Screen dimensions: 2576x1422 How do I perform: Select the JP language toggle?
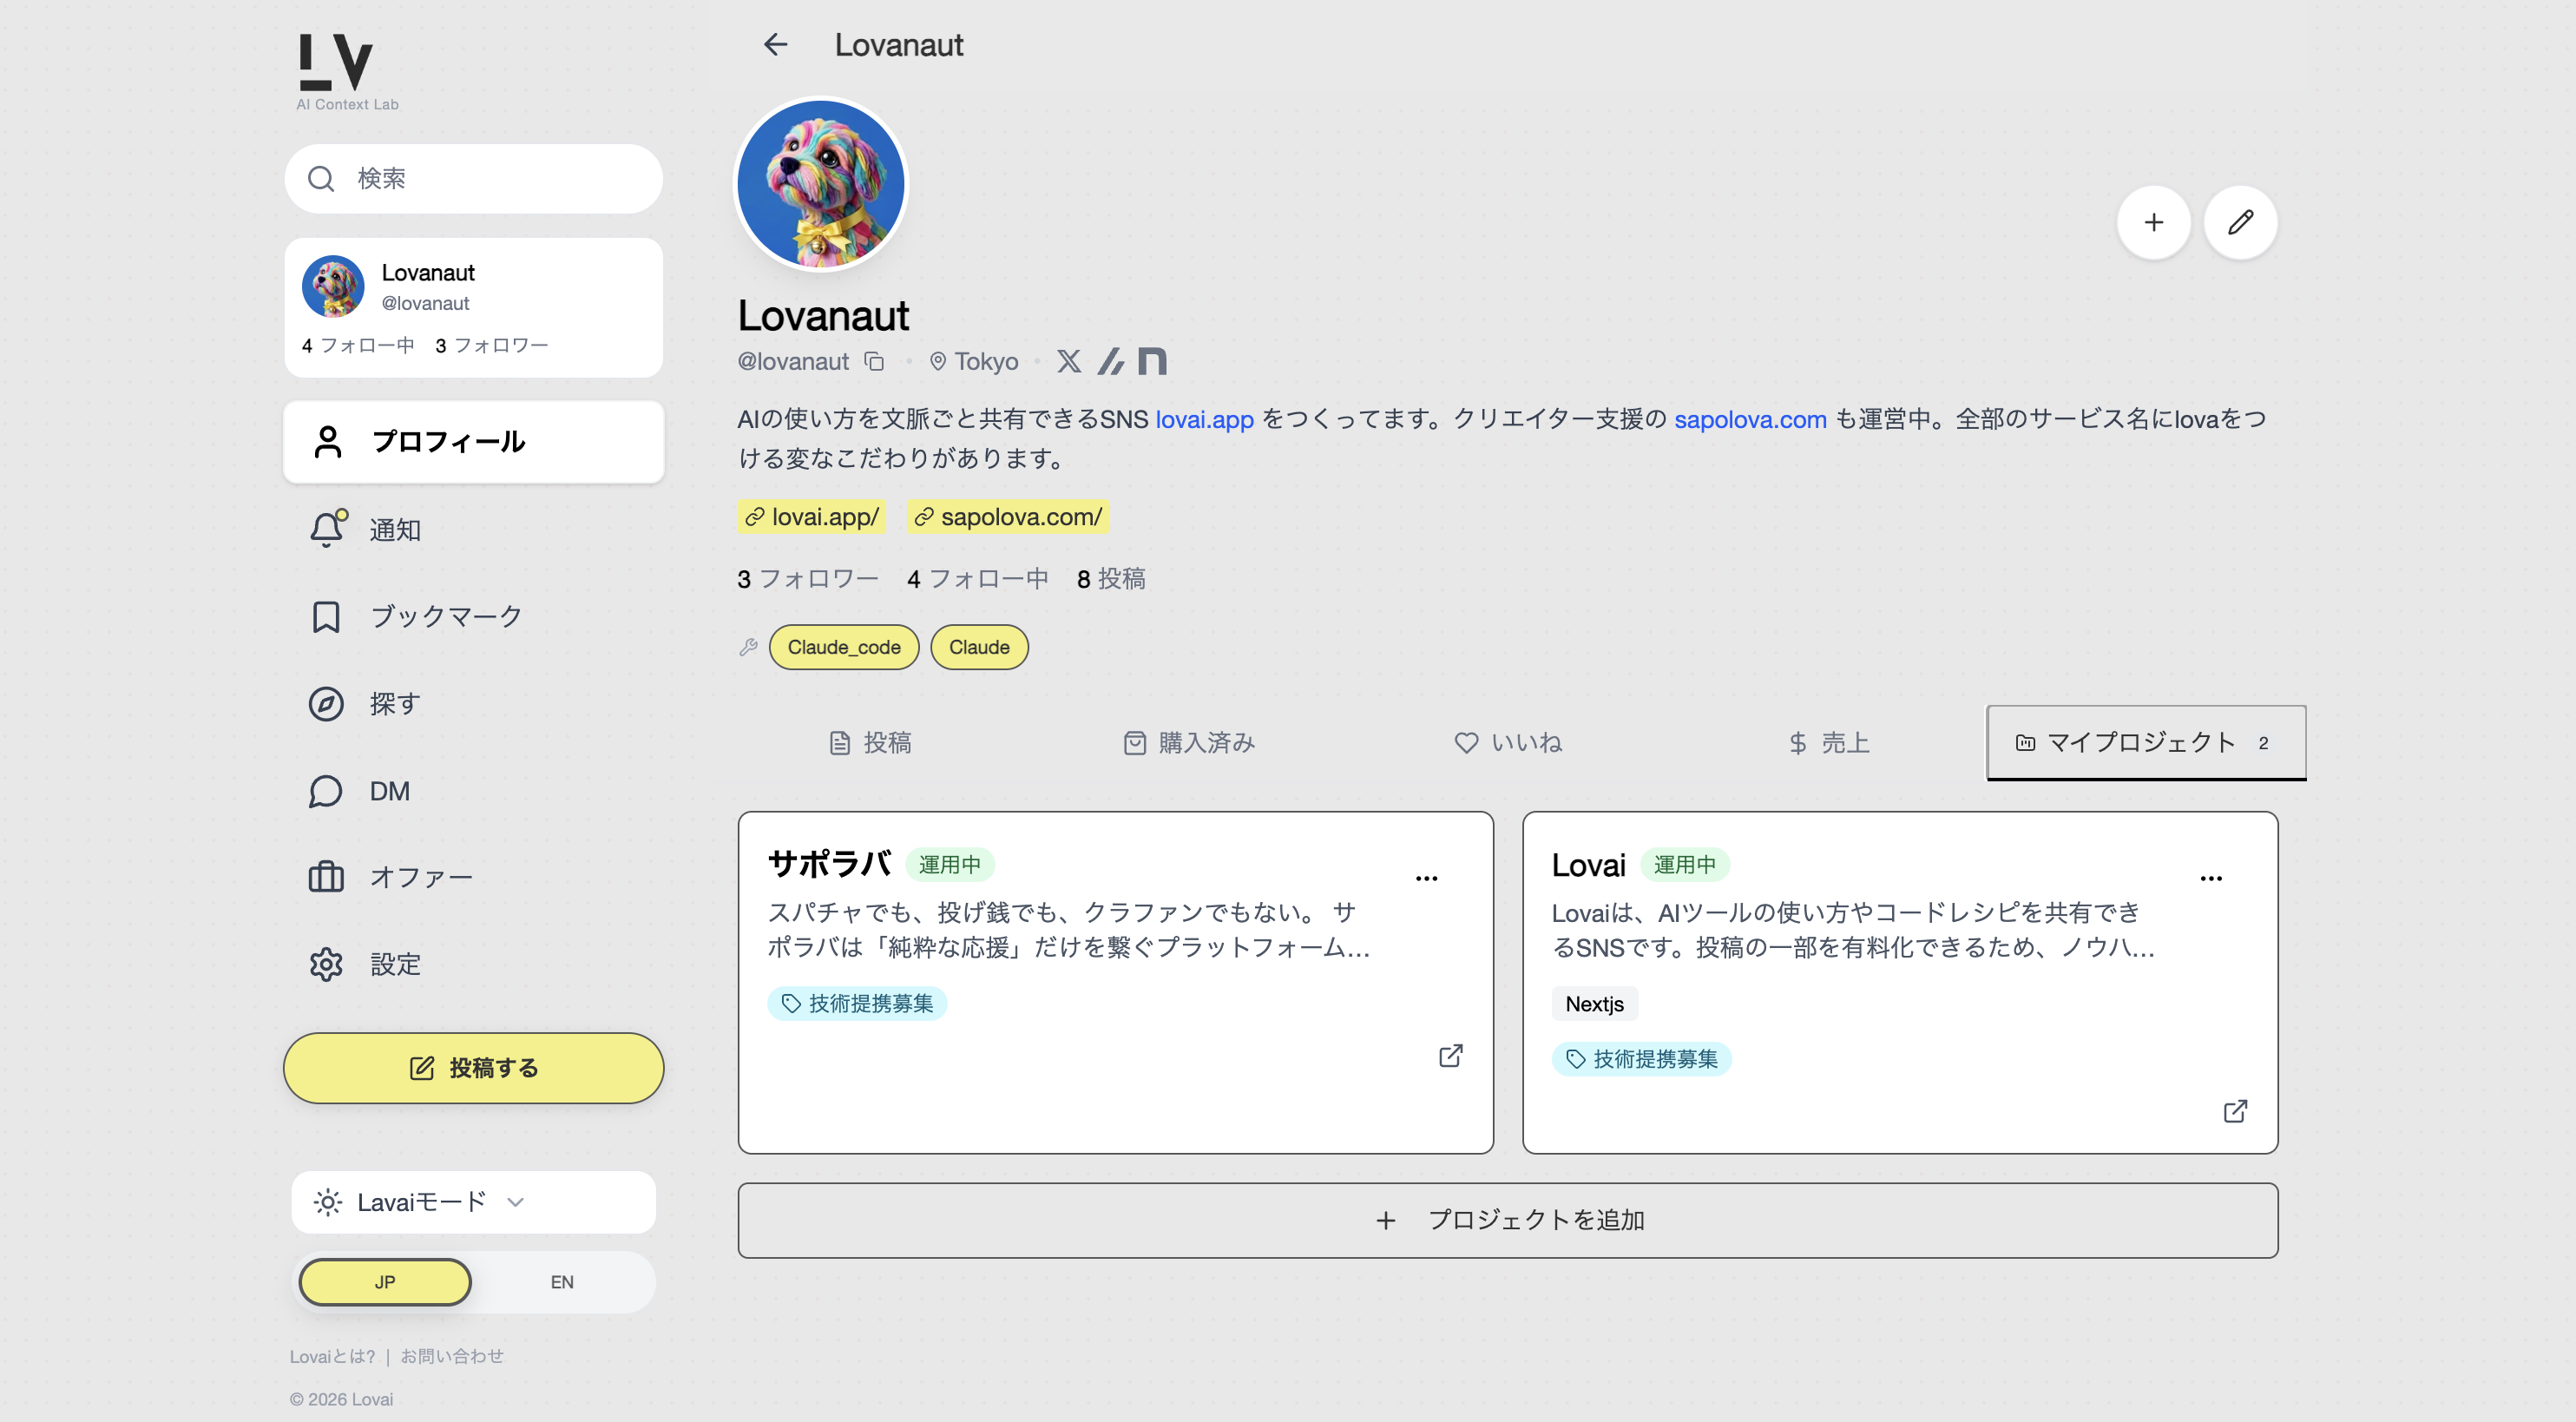(385, 1282)
